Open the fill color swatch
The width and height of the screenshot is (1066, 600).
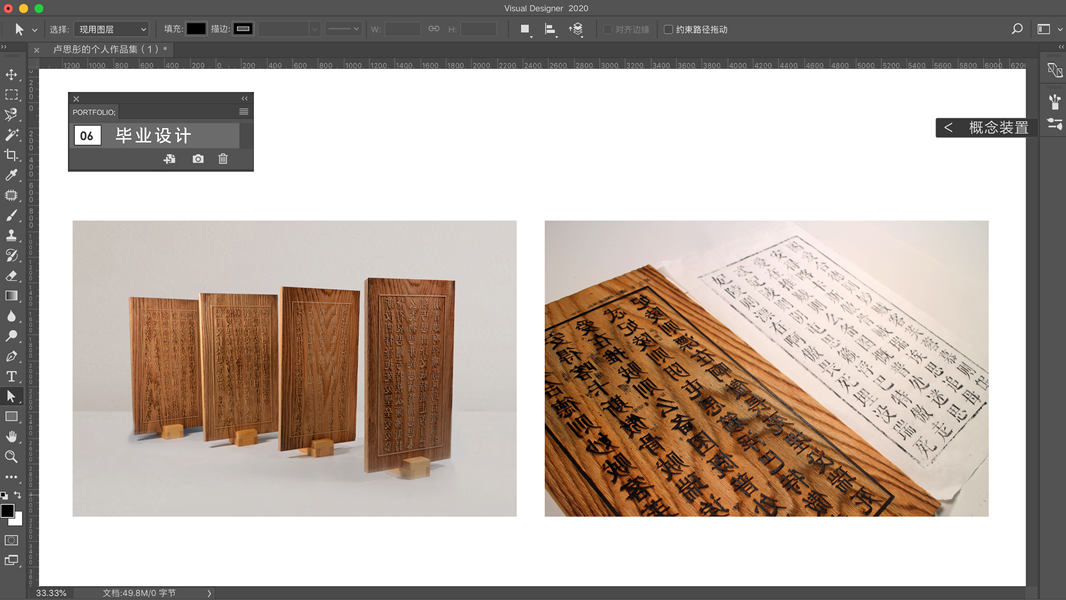coord(196,29)
